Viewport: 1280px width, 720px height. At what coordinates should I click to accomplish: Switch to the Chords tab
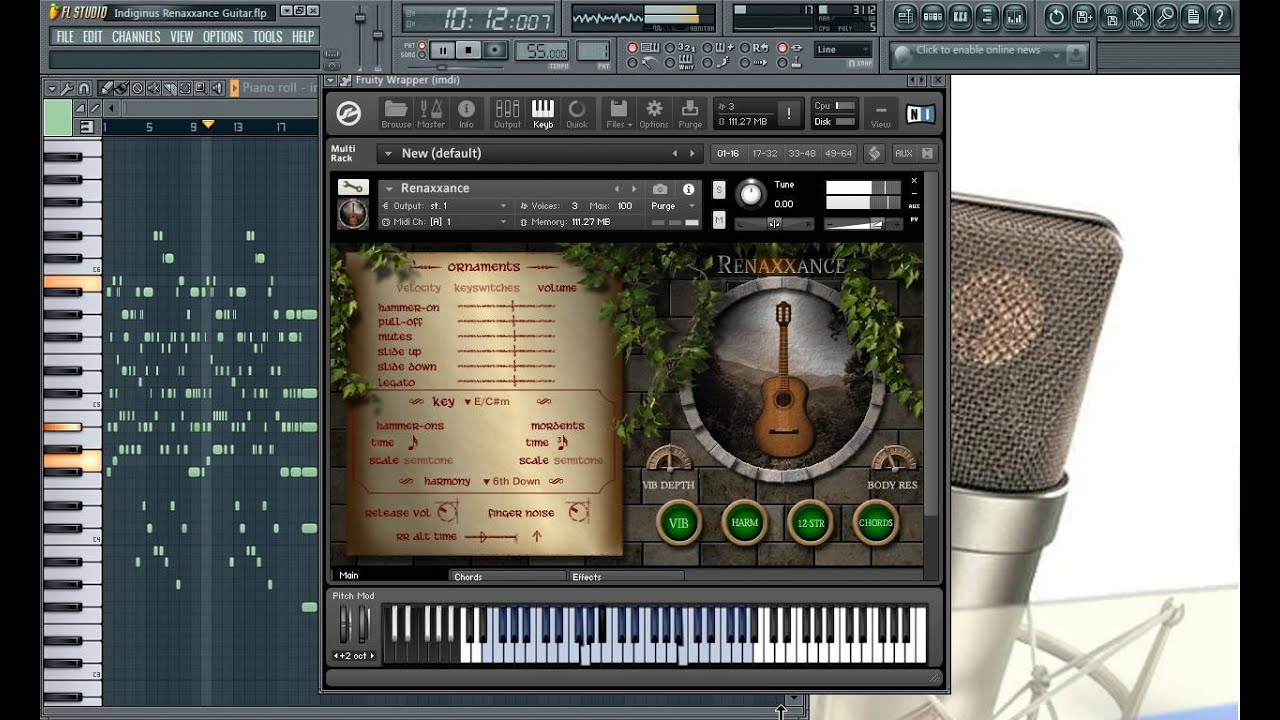507,577
